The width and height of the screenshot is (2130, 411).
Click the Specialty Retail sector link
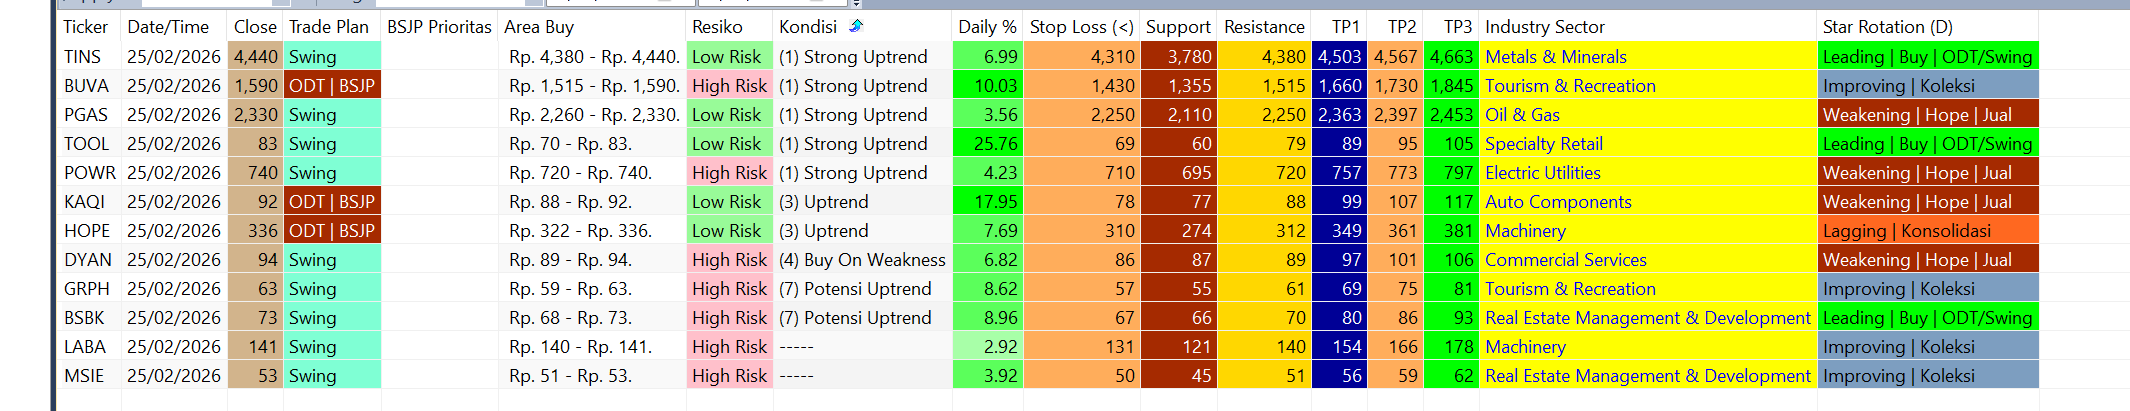point(1543,144)
